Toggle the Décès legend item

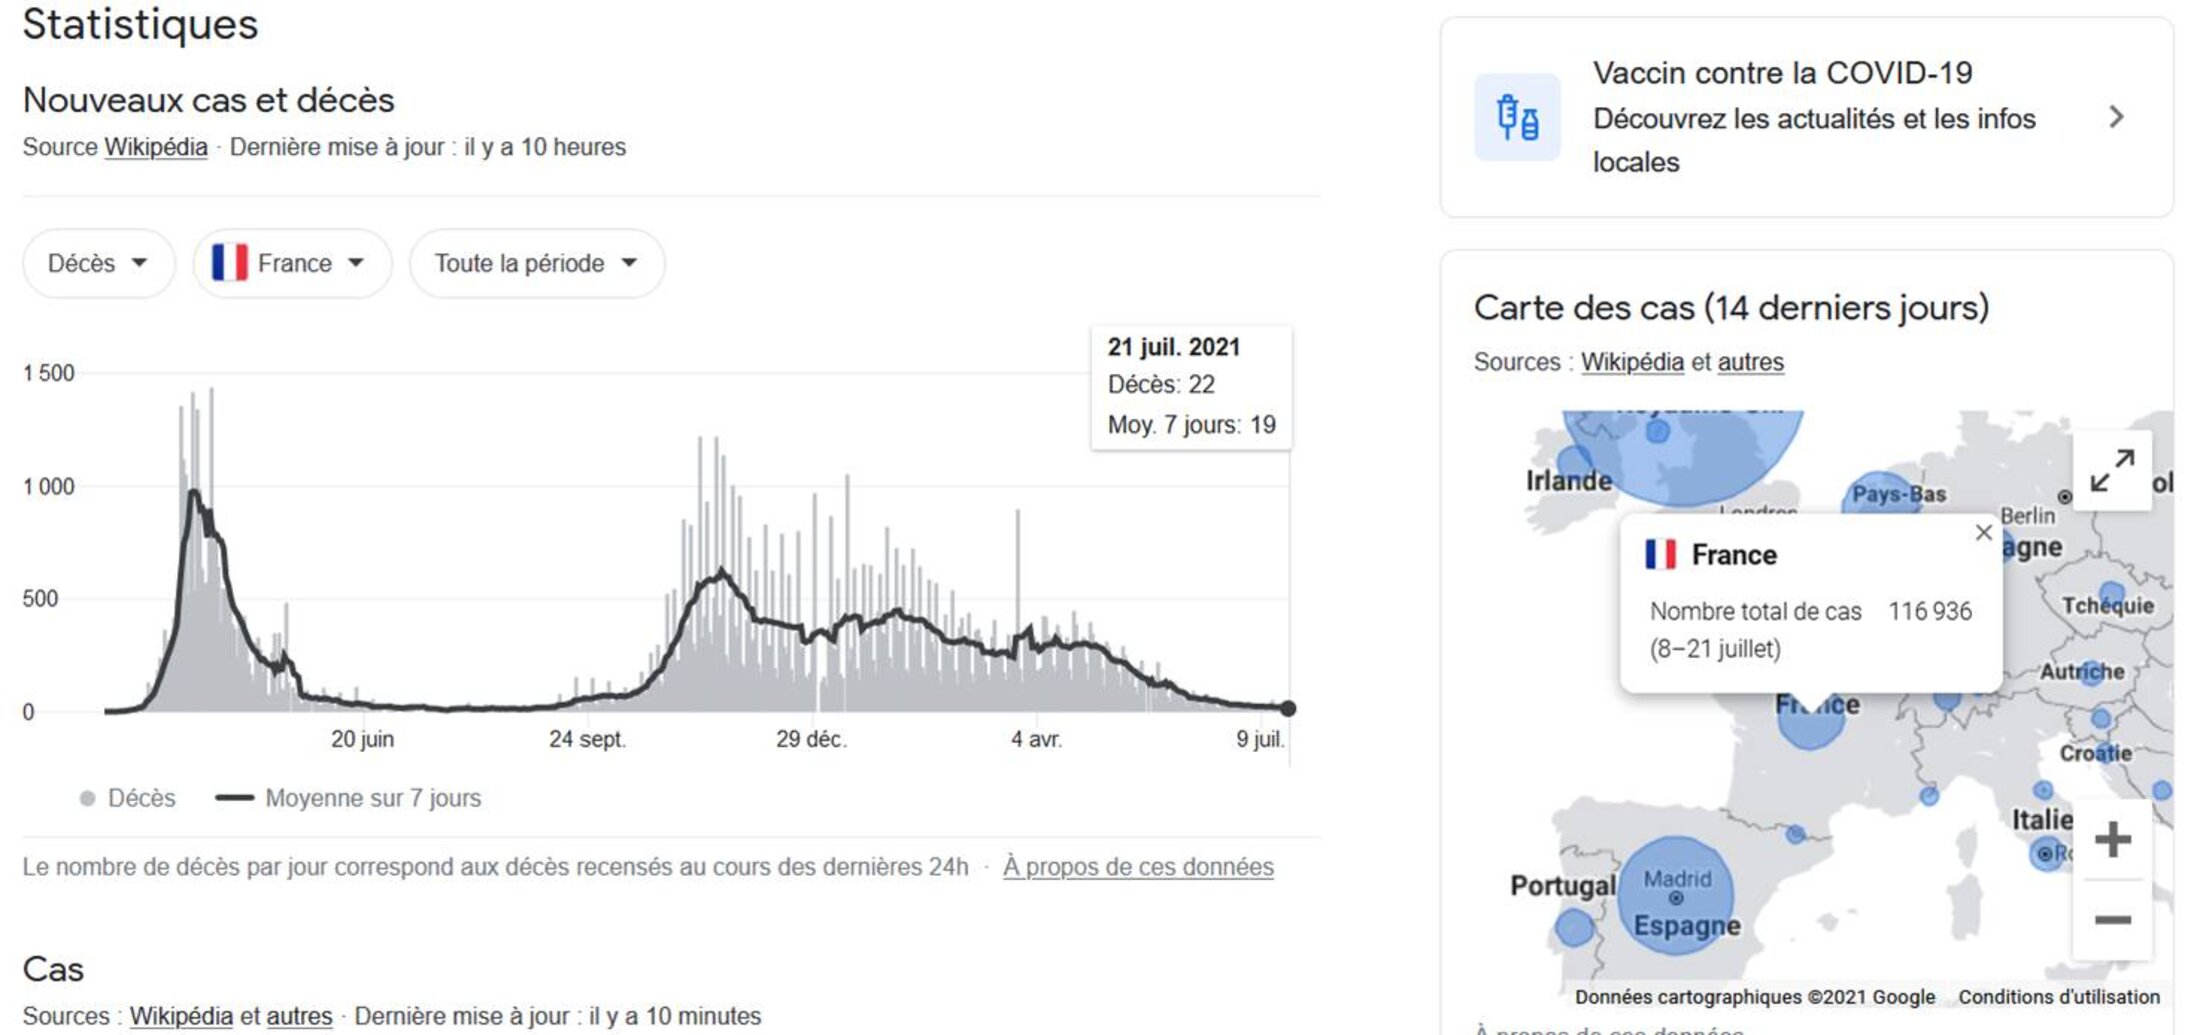point(128,798)
